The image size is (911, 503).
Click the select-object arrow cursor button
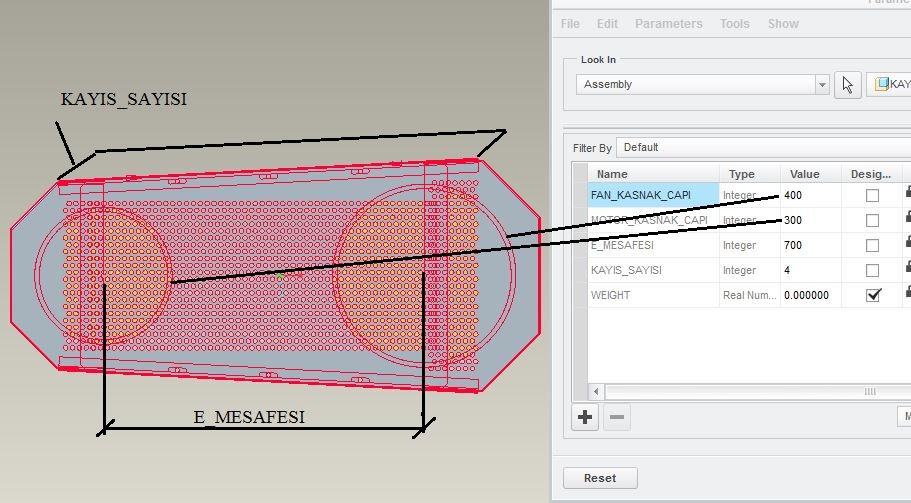pos(848,85)
